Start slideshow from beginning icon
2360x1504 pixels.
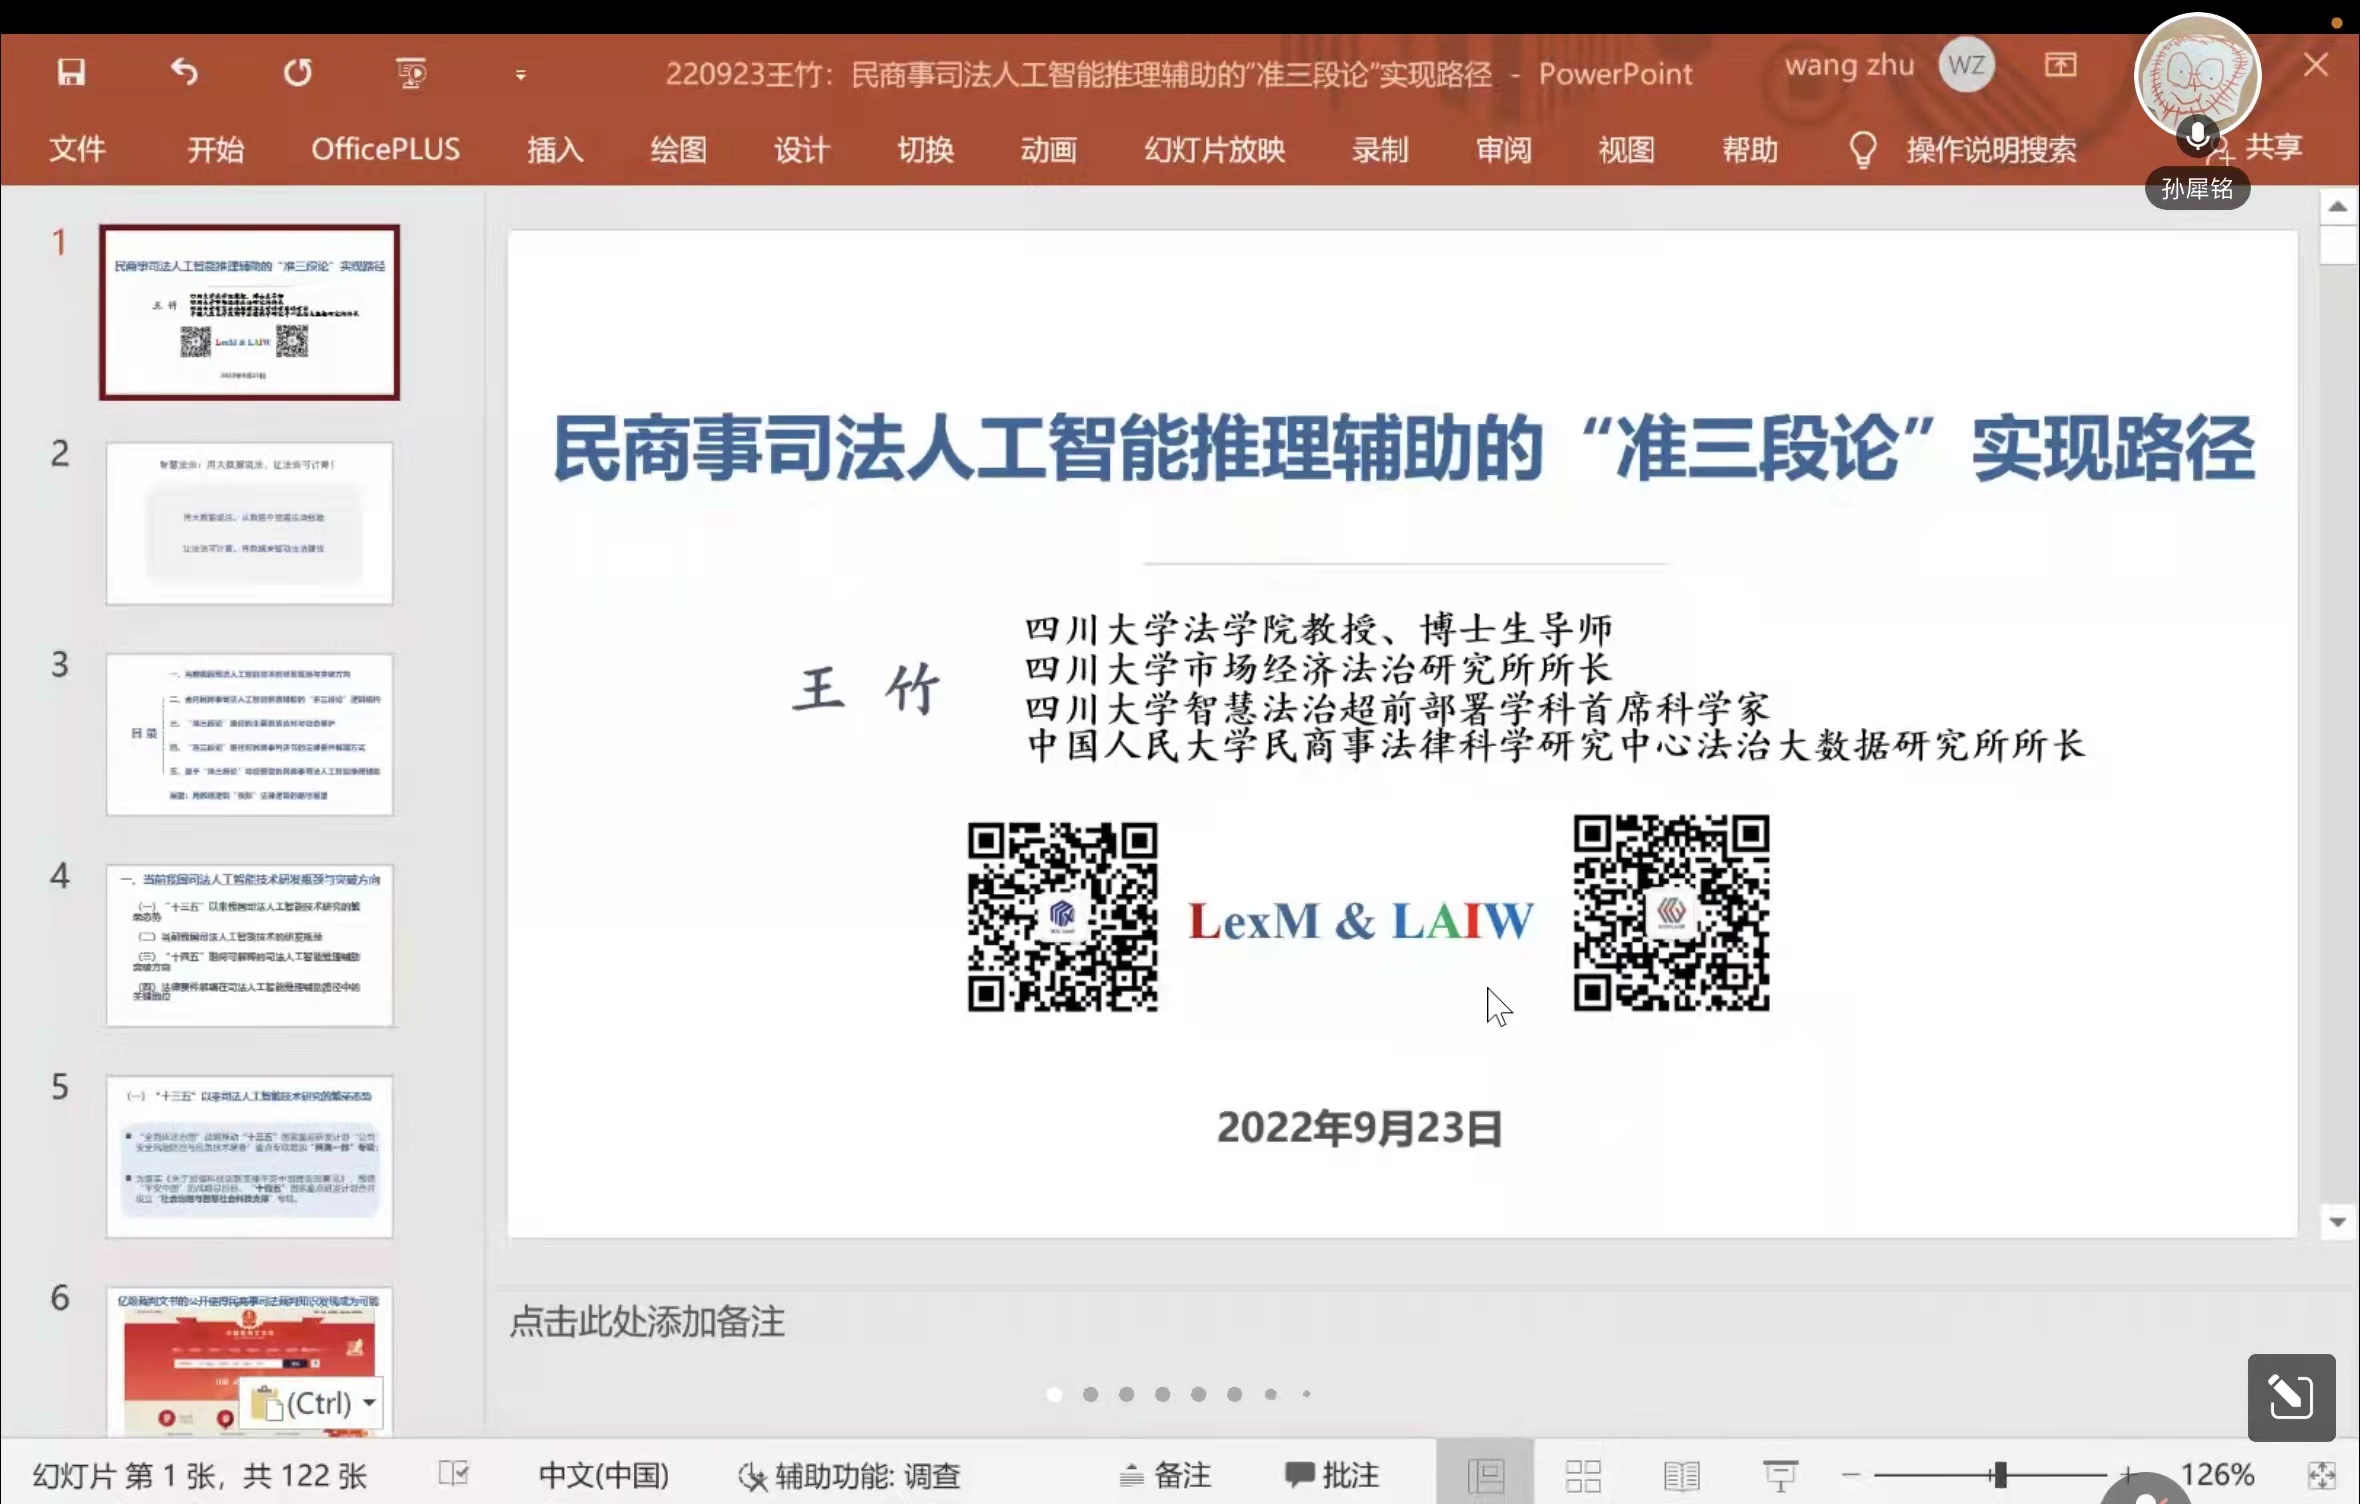click(x=410, y=73)
